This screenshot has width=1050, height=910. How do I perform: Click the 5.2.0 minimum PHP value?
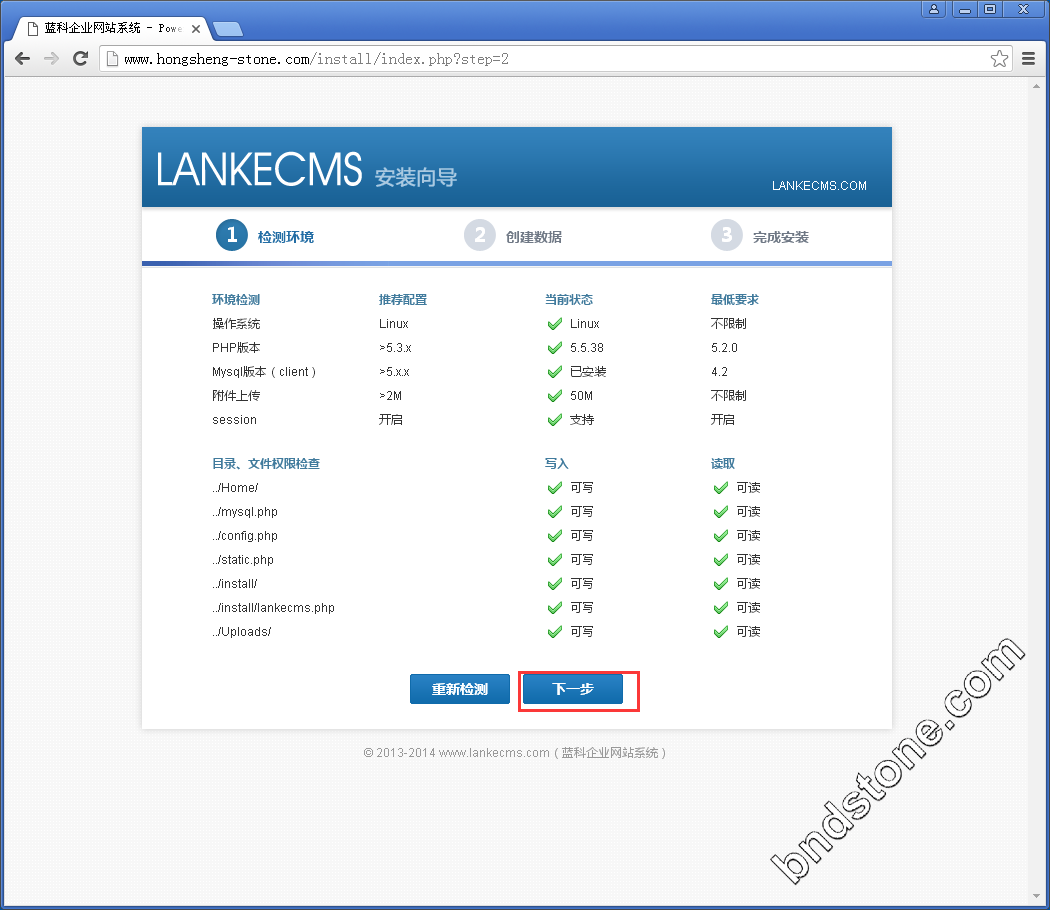click(724, 348)
